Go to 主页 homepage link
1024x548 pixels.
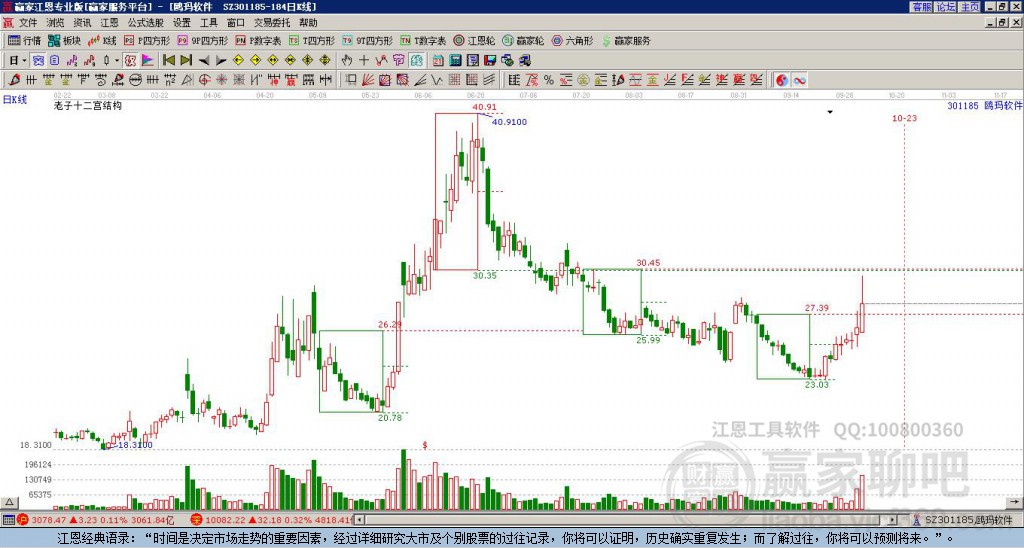click(x=970, y=7)
